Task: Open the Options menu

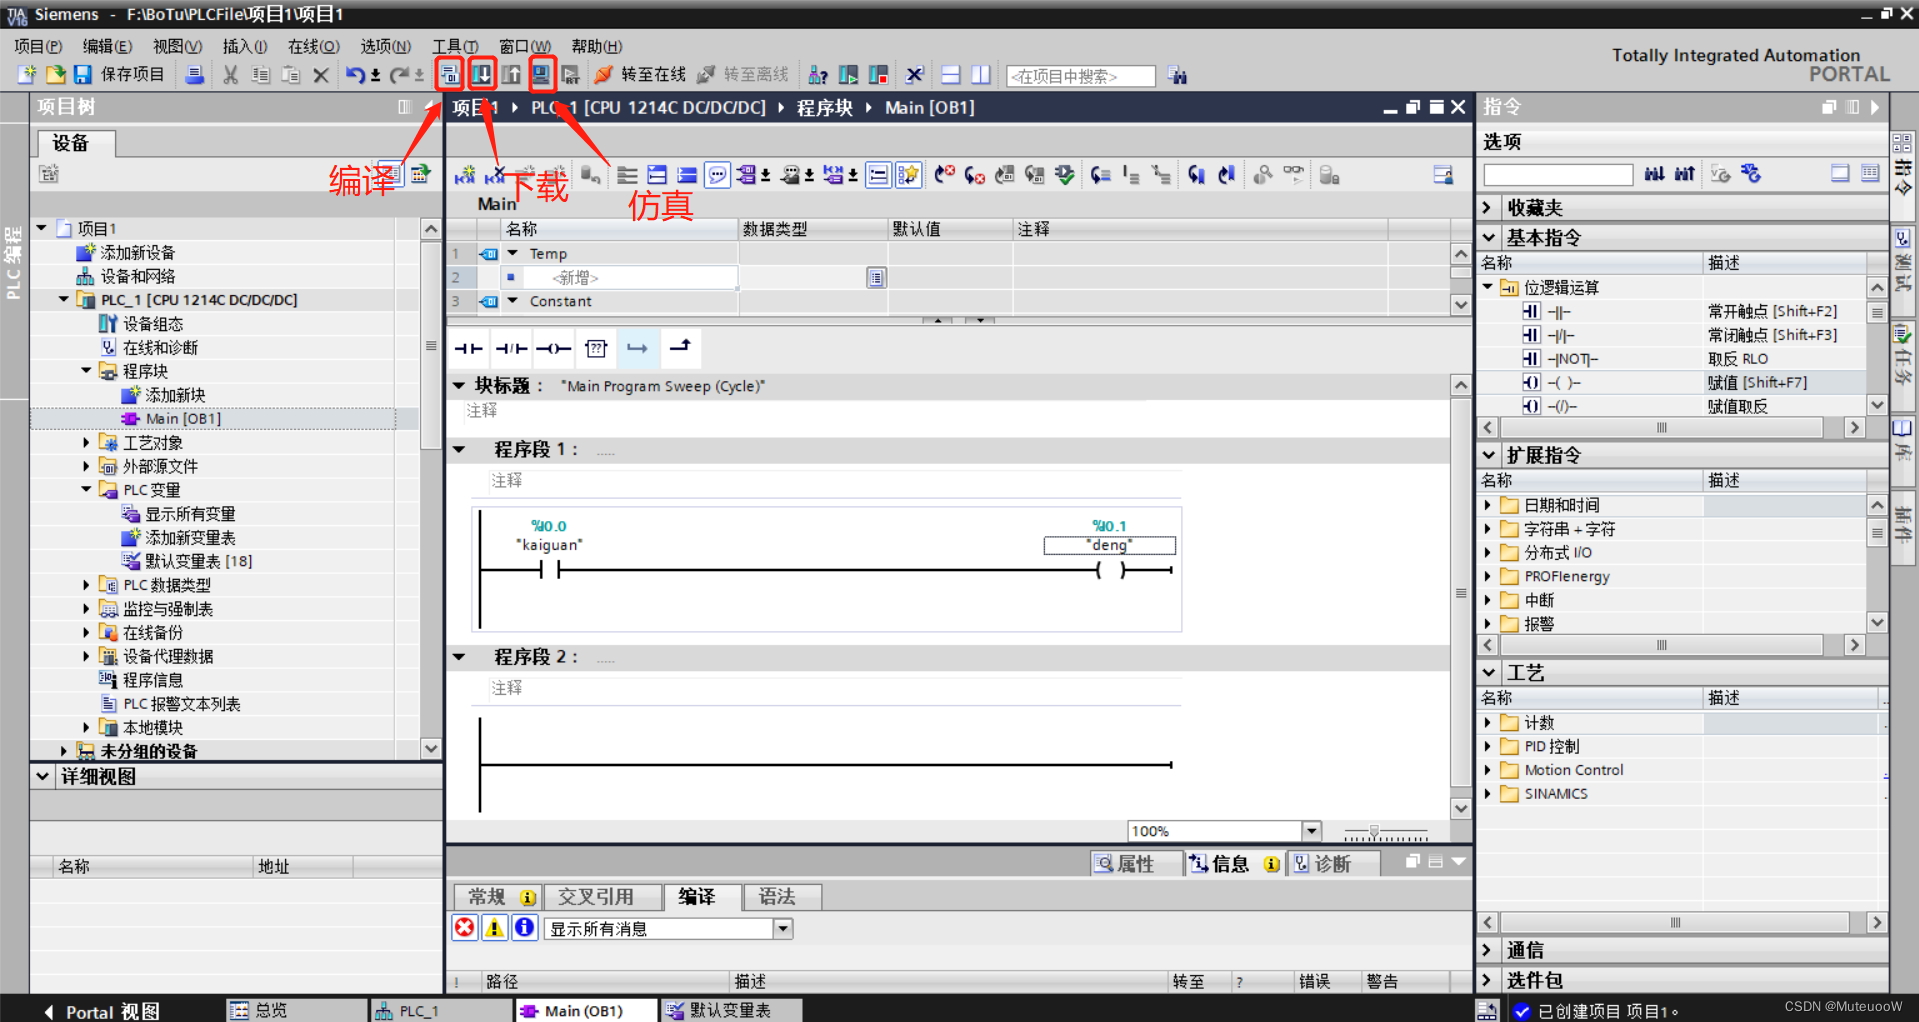Action: click(x=386, y=46)
